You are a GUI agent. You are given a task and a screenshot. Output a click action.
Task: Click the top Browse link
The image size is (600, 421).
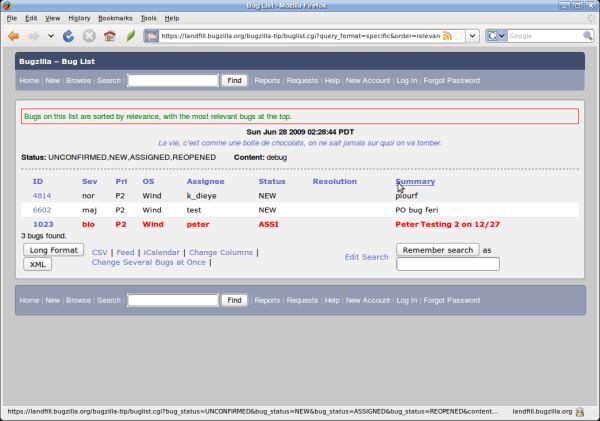click(x=78, y=80)
